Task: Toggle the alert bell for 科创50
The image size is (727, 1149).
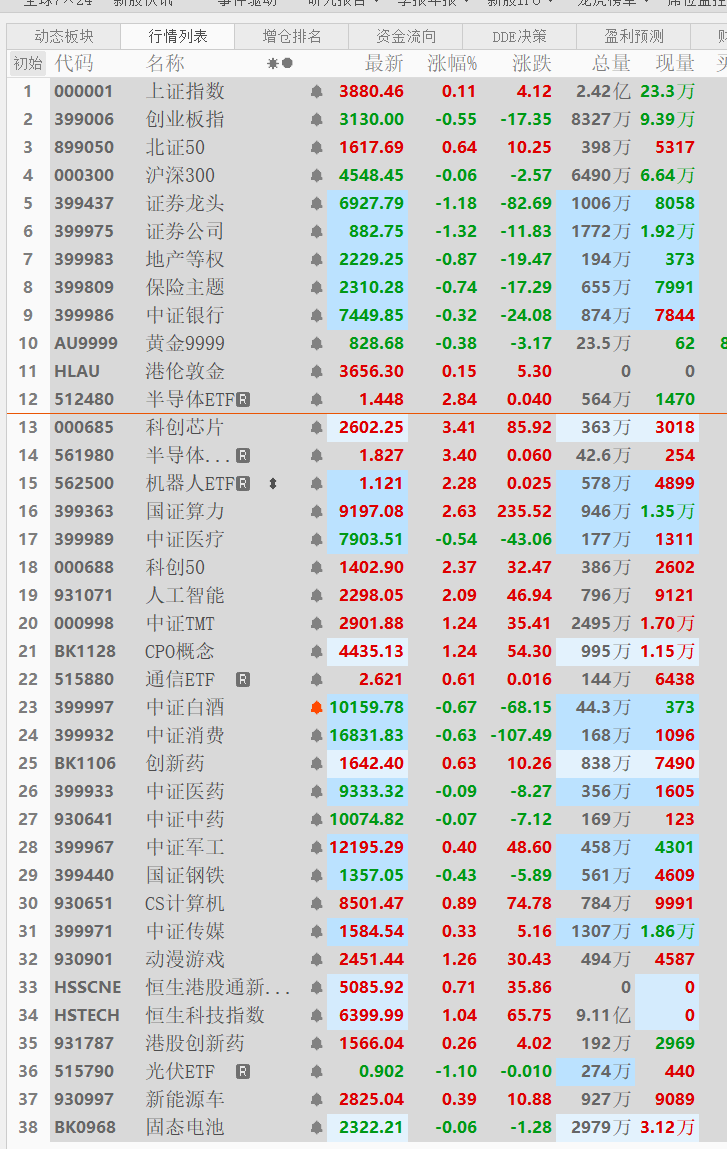Action: [317, 568]
